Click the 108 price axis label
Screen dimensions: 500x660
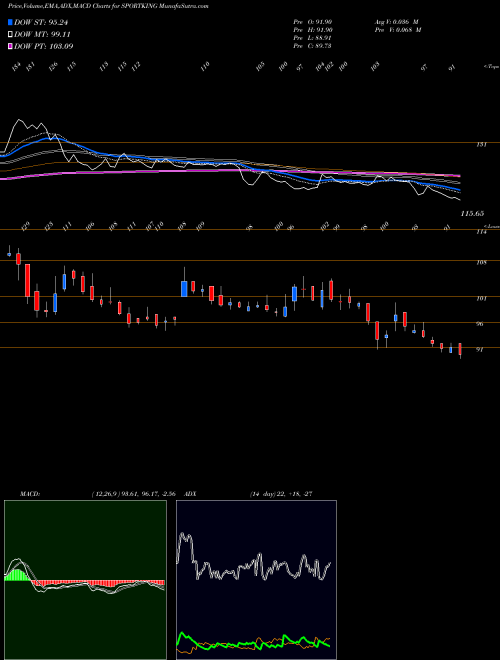481,263
